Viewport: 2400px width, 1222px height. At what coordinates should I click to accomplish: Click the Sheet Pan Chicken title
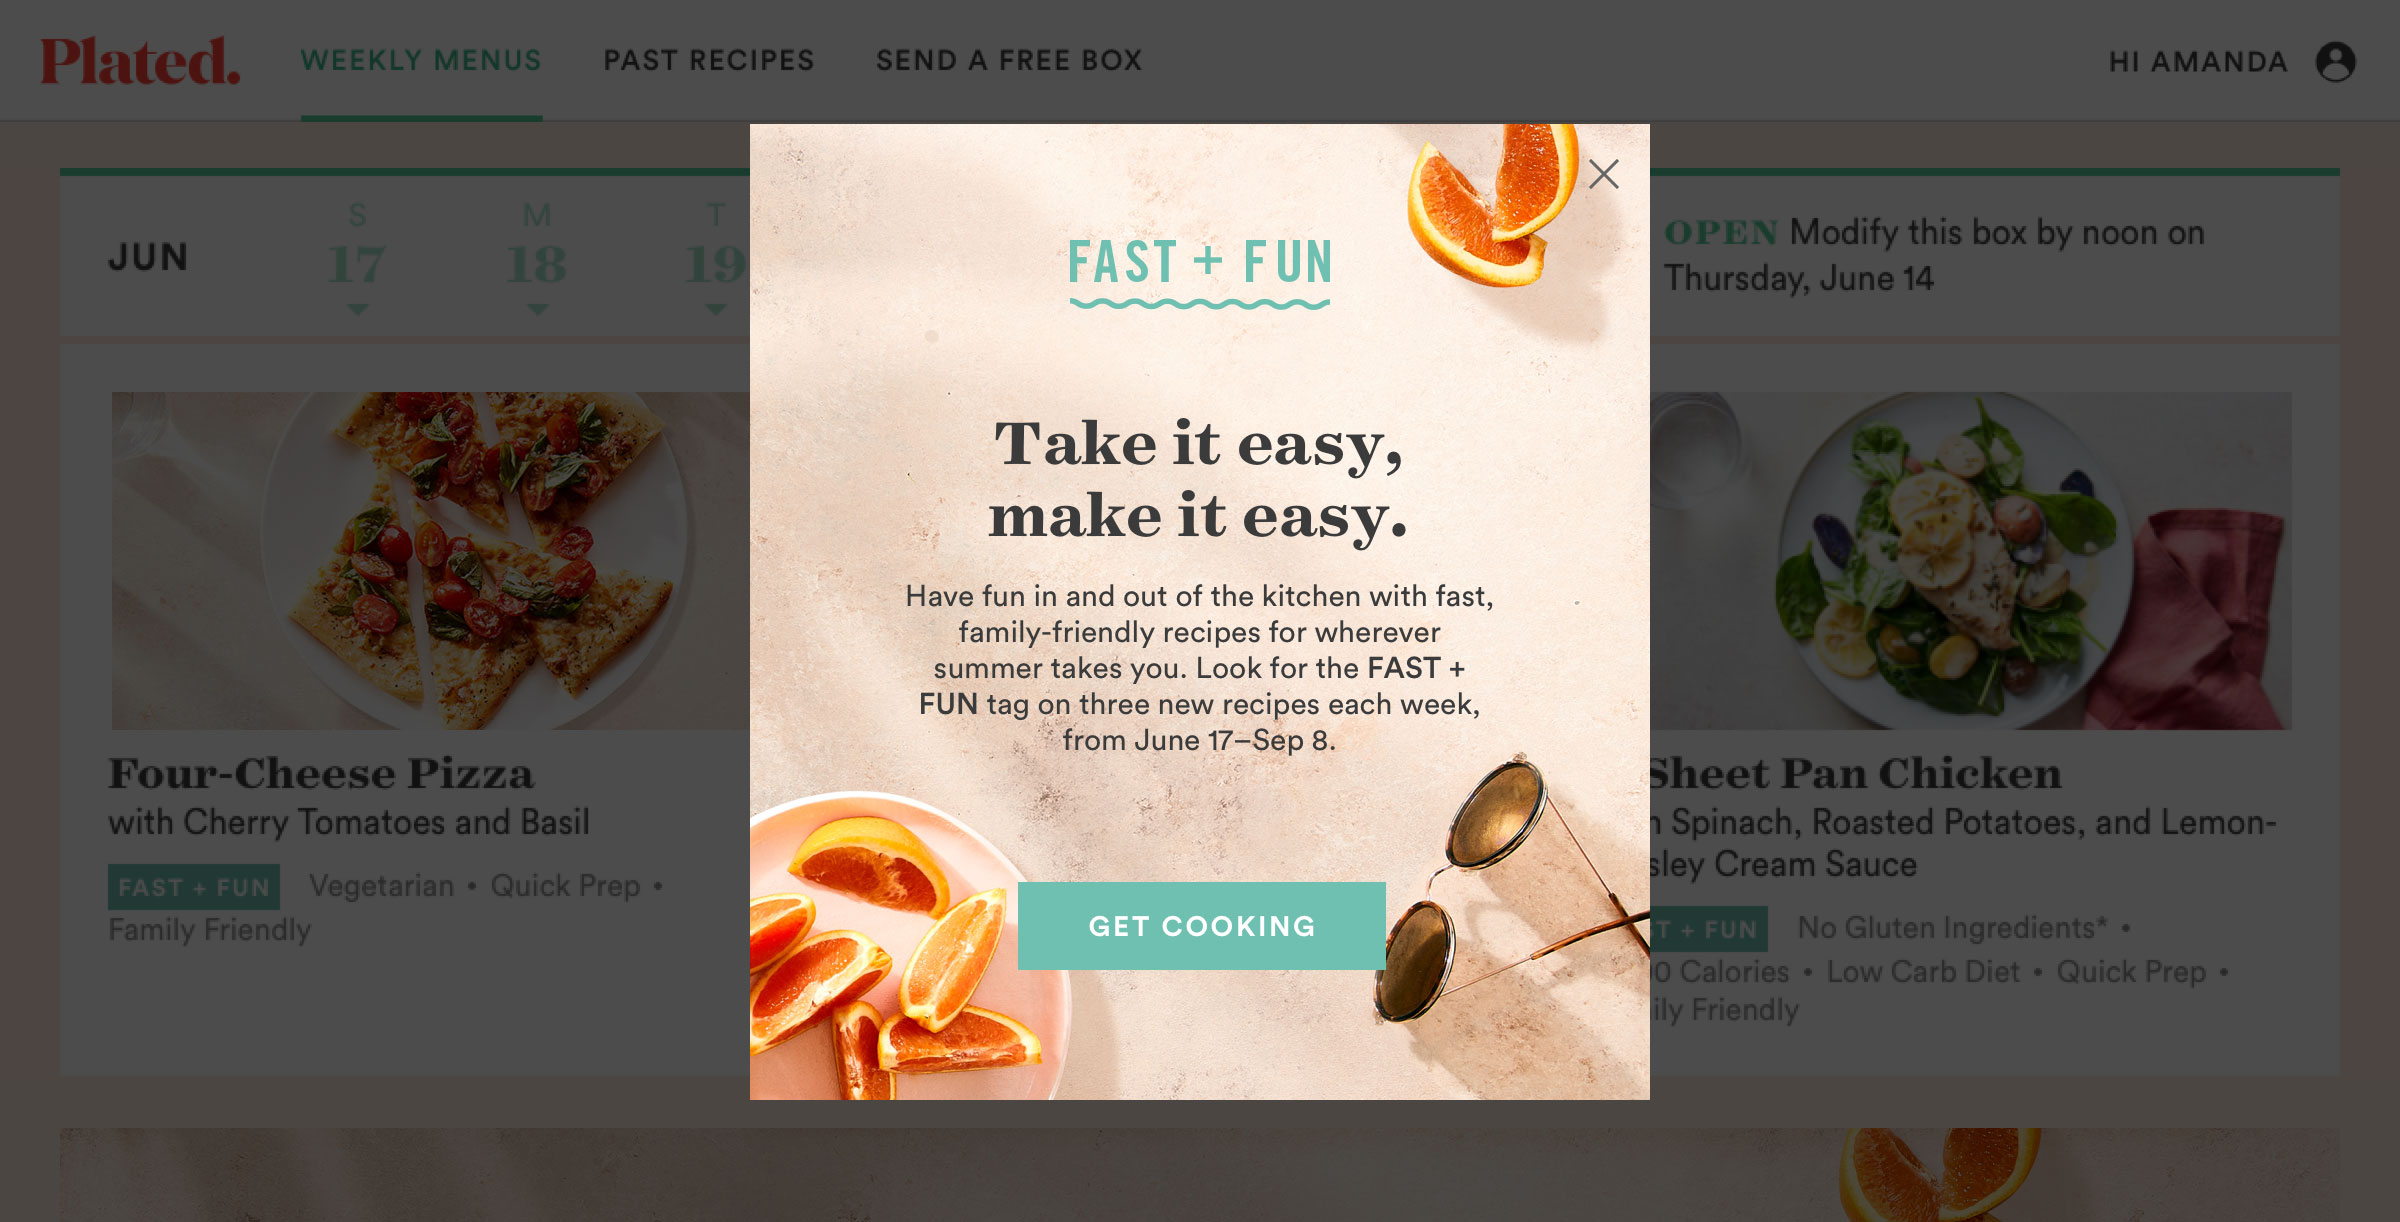tap(1855, 774)
